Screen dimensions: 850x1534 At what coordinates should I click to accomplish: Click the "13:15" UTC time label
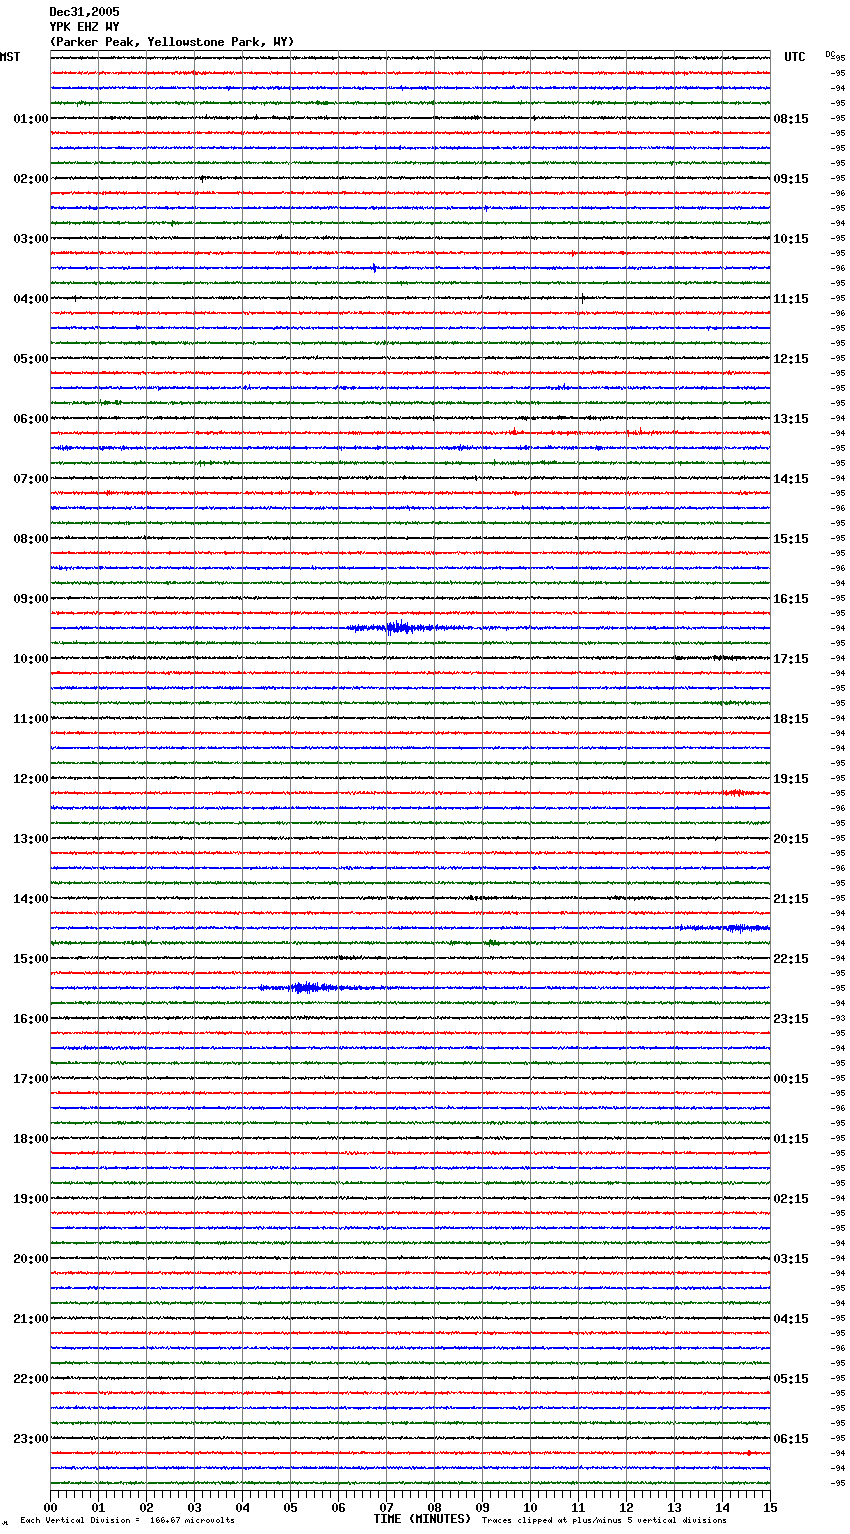tap(791, 419)
